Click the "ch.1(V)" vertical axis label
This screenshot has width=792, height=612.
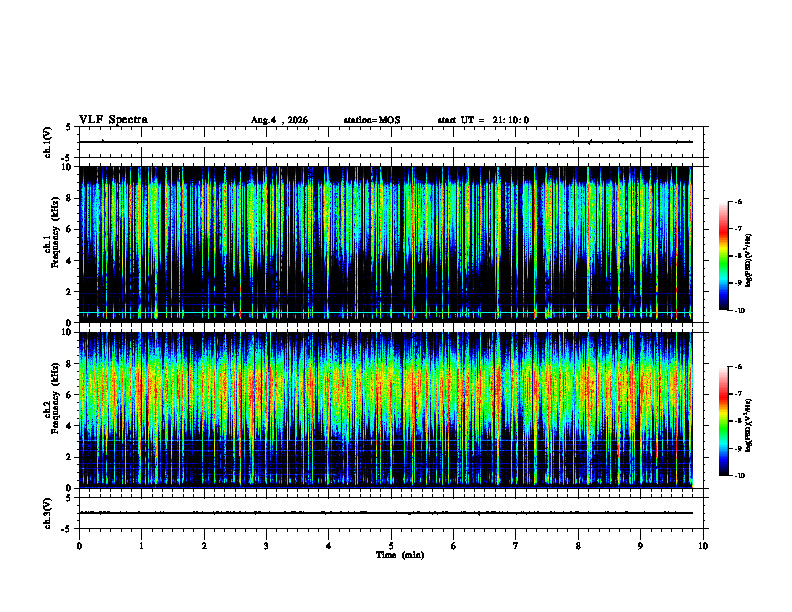click(x=47, y=142)
